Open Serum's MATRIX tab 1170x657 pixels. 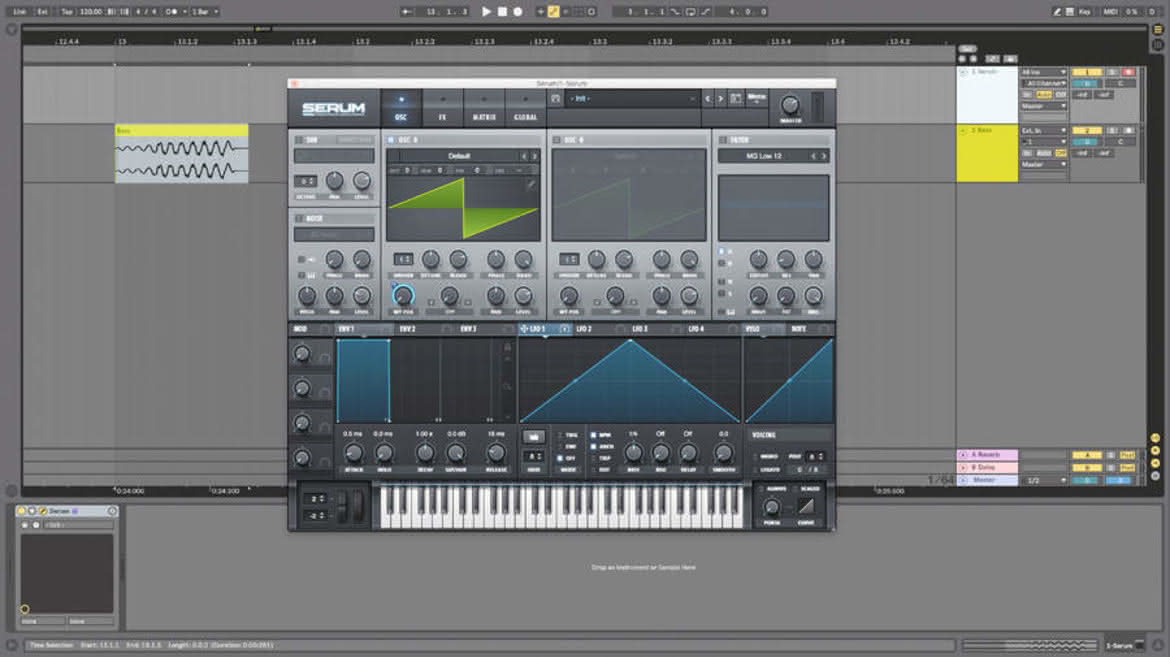(484, 108)
